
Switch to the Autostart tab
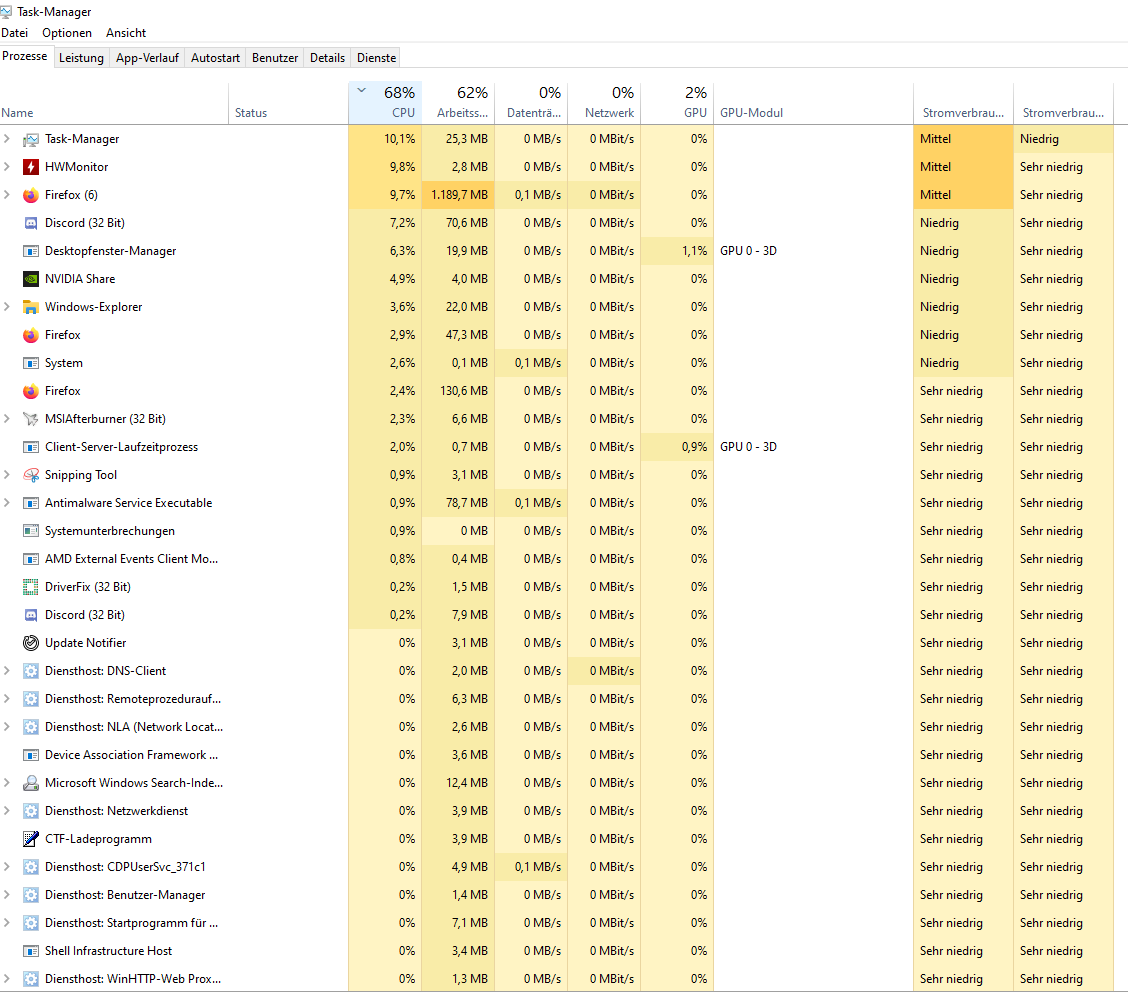pyautogui.click(x=215, y=58)
